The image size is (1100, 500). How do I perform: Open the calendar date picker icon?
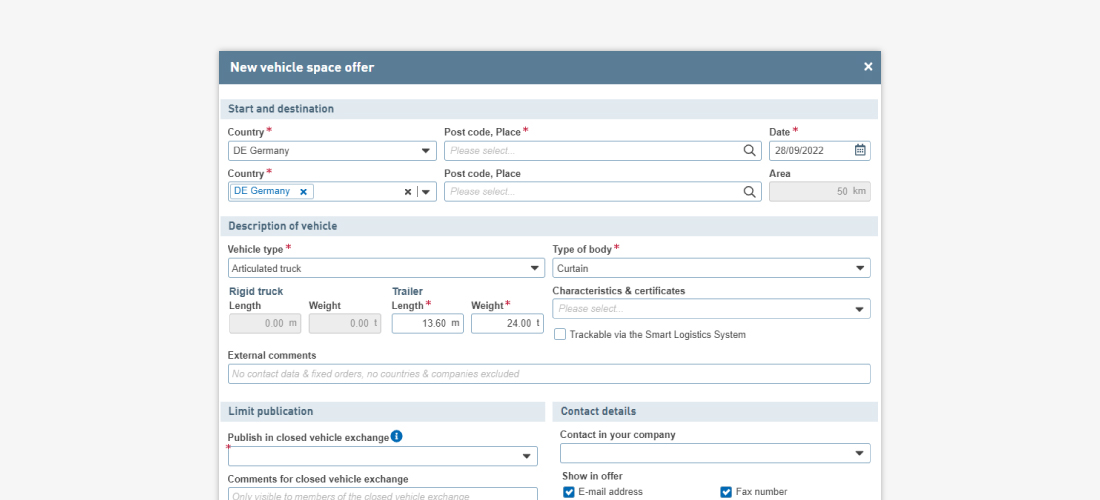pyautogui.click(x=860, y=151)
